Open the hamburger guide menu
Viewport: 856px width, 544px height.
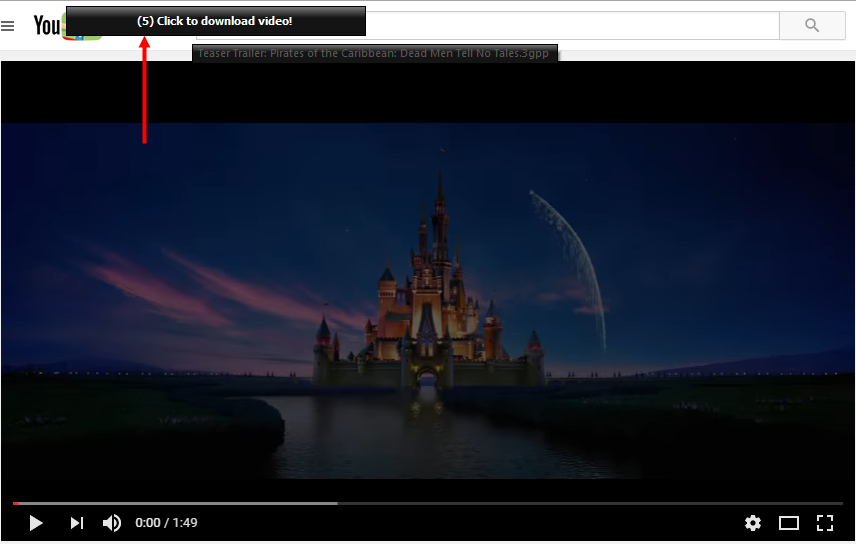(x=8, y=26)
